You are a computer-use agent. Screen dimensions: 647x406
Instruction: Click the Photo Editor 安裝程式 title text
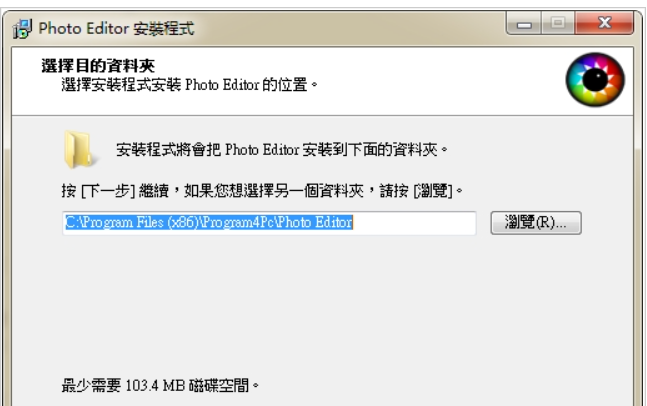tap(116, 29)
